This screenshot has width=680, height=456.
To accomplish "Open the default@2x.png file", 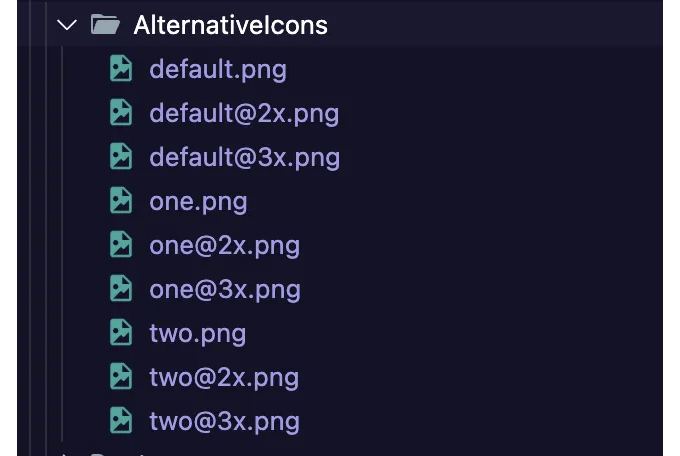I will [244, 114].
